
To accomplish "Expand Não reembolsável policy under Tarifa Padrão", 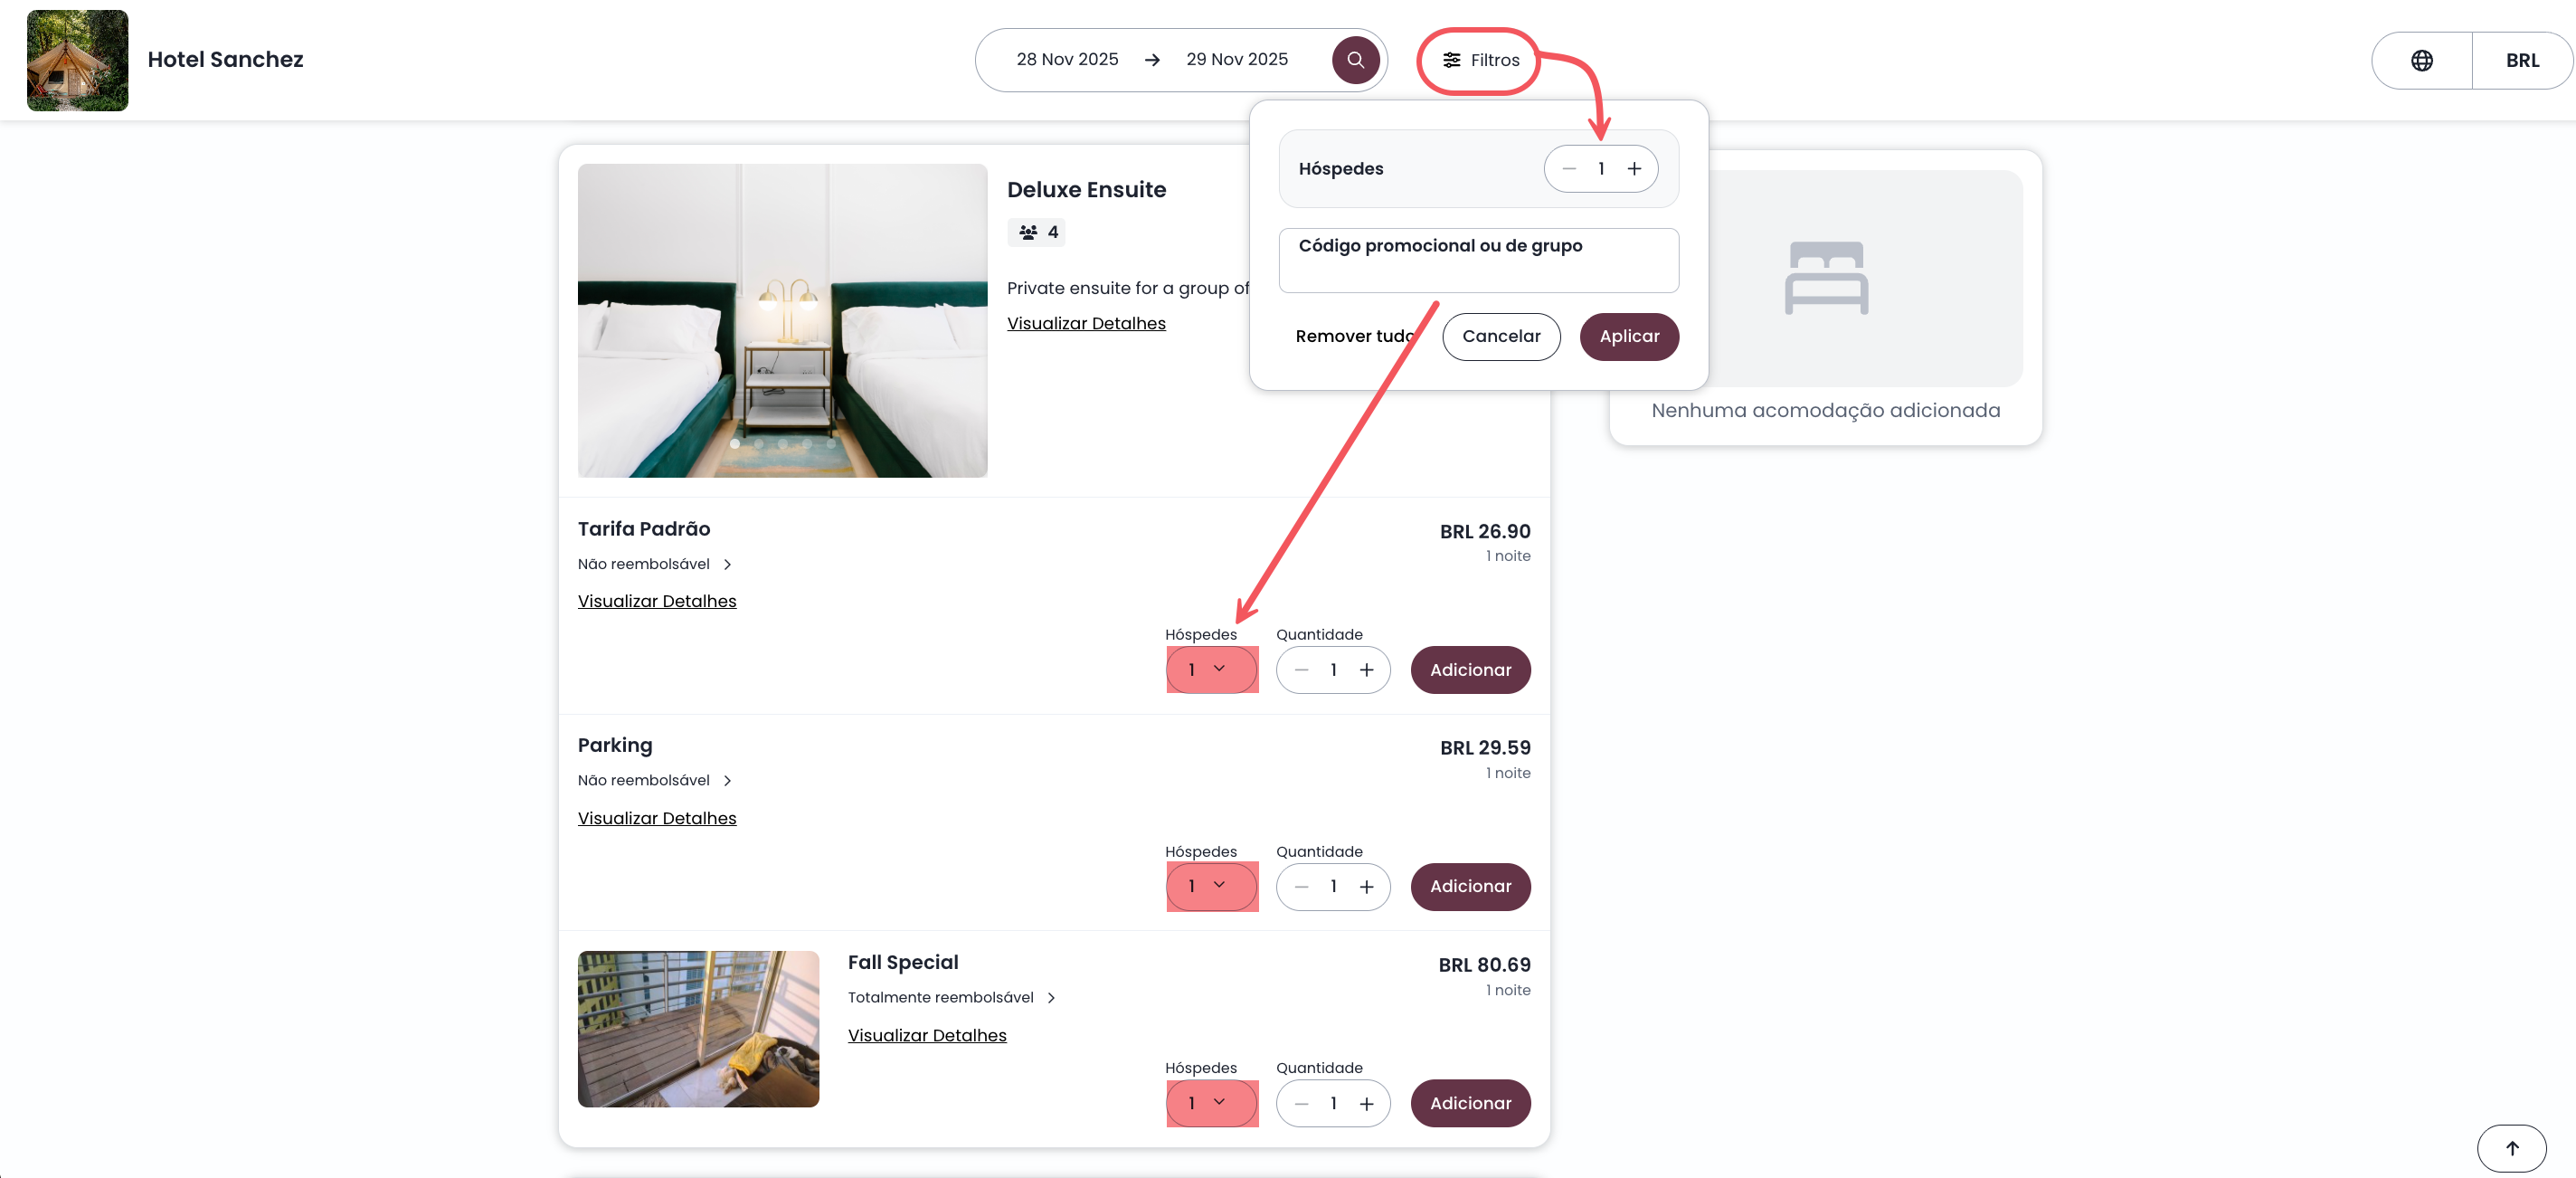I will pos(655,564).
